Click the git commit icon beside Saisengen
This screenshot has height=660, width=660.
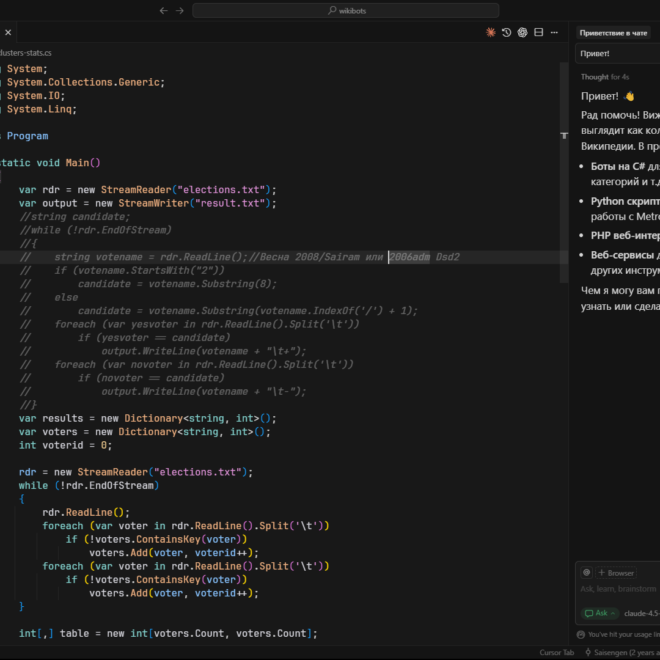588,652
